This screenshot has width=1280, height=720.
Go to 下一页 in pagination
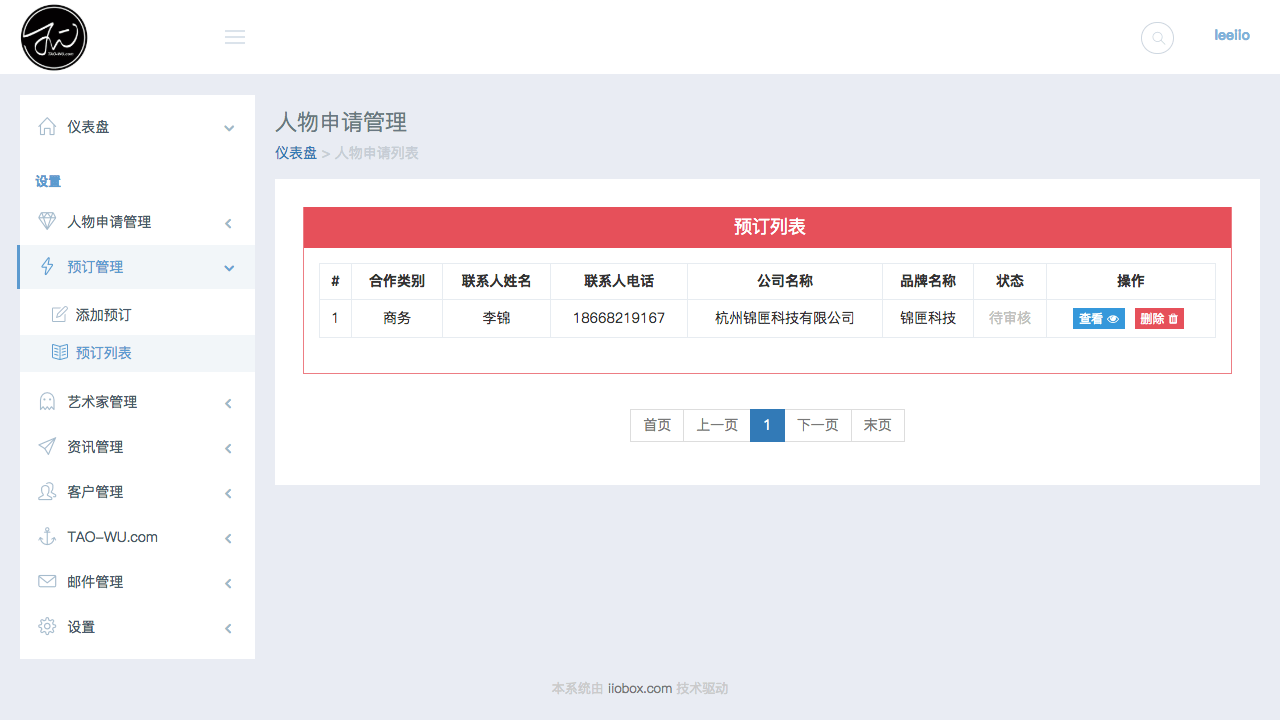coord(817,425)
